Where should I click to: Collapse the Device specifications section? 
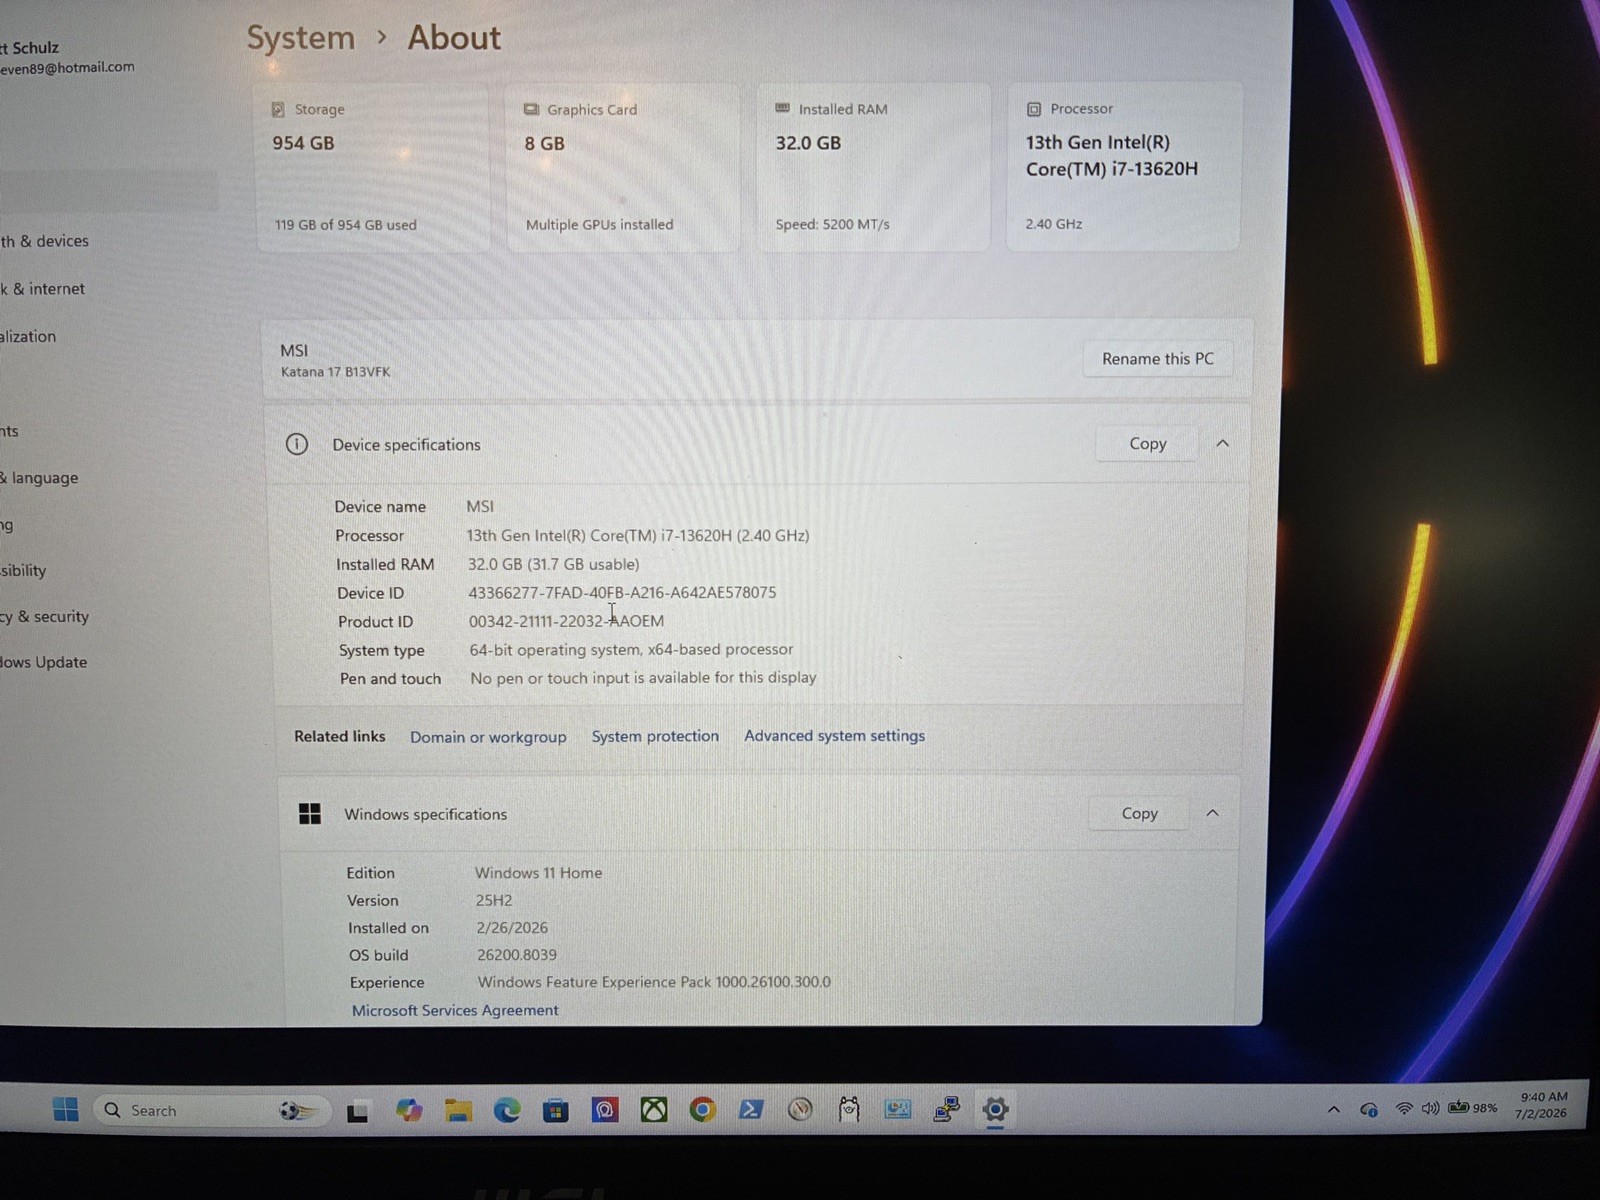(x=1222, y=443)
